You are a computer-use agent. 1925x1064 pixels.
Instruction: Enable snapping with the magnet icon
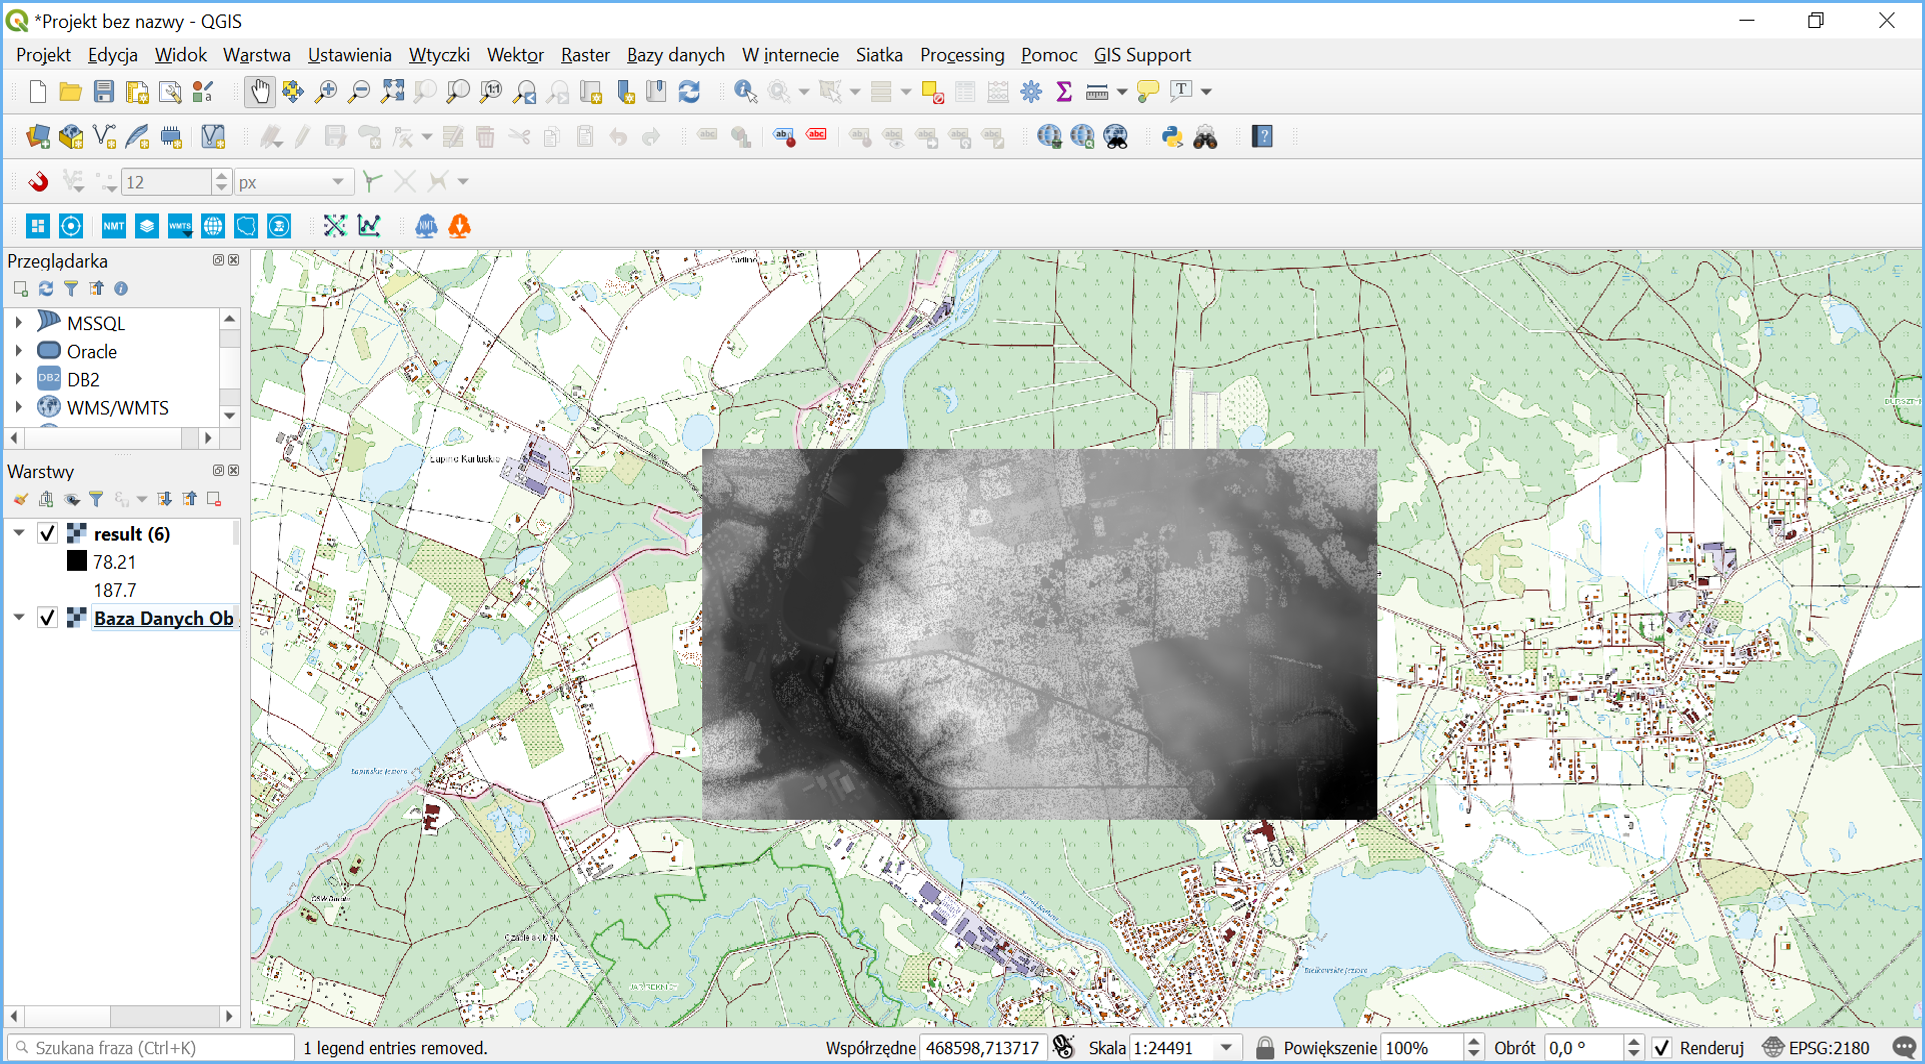[x=38, y=182]
